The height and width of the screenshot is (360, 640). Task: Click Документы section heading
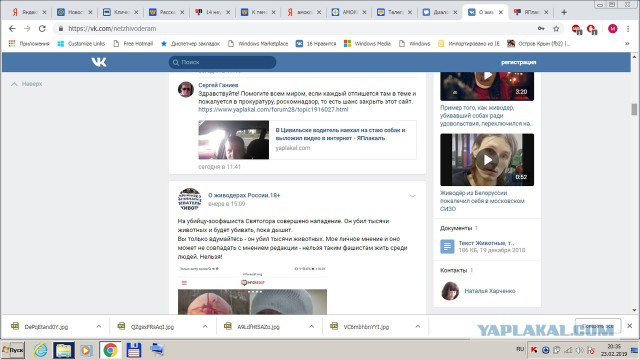tap(456, 228)
